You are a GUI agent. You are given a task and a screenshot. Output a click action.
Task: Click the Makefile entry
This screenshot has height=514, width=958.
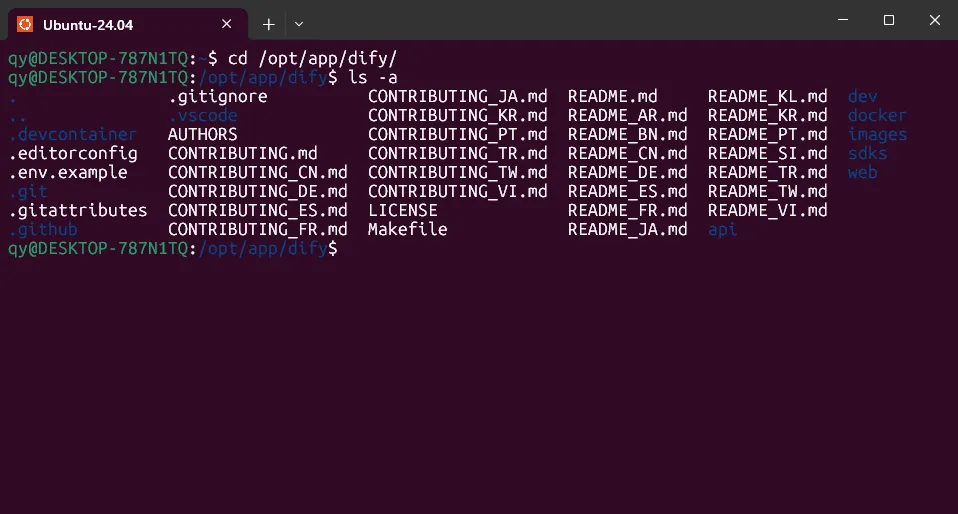click(x=407, y=230)
